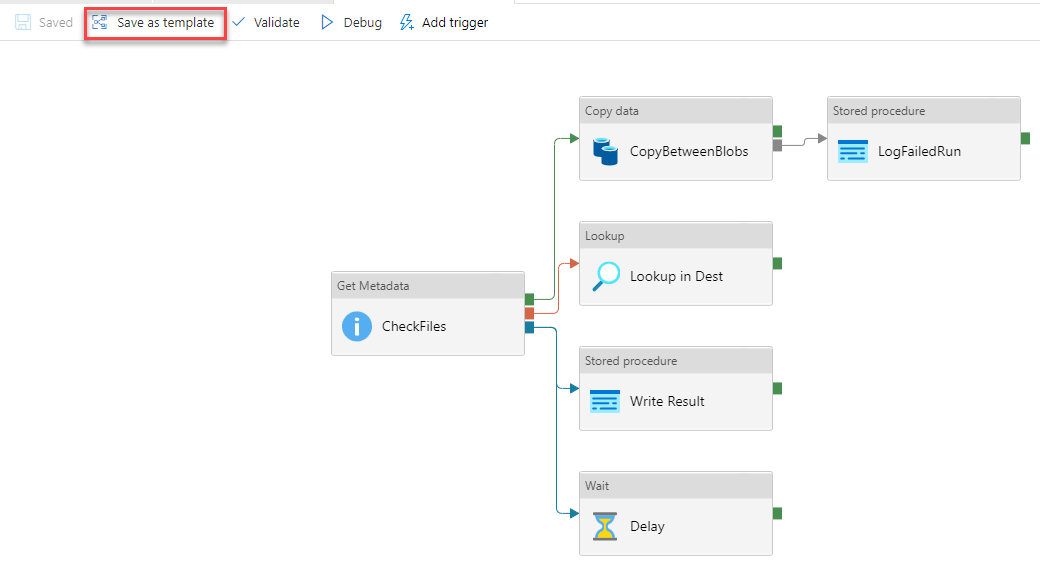Screen dimensions: 1040x573
Task: Click the Write Result stored procedure icon
Action: [x=605, y=401]
